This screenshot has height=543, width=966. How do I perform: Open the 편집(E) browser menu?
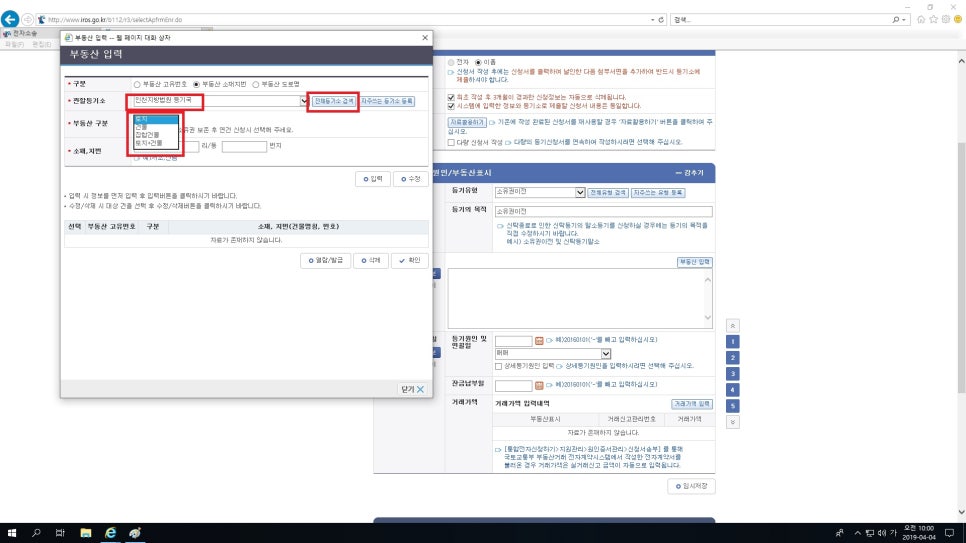click(41, 44)
